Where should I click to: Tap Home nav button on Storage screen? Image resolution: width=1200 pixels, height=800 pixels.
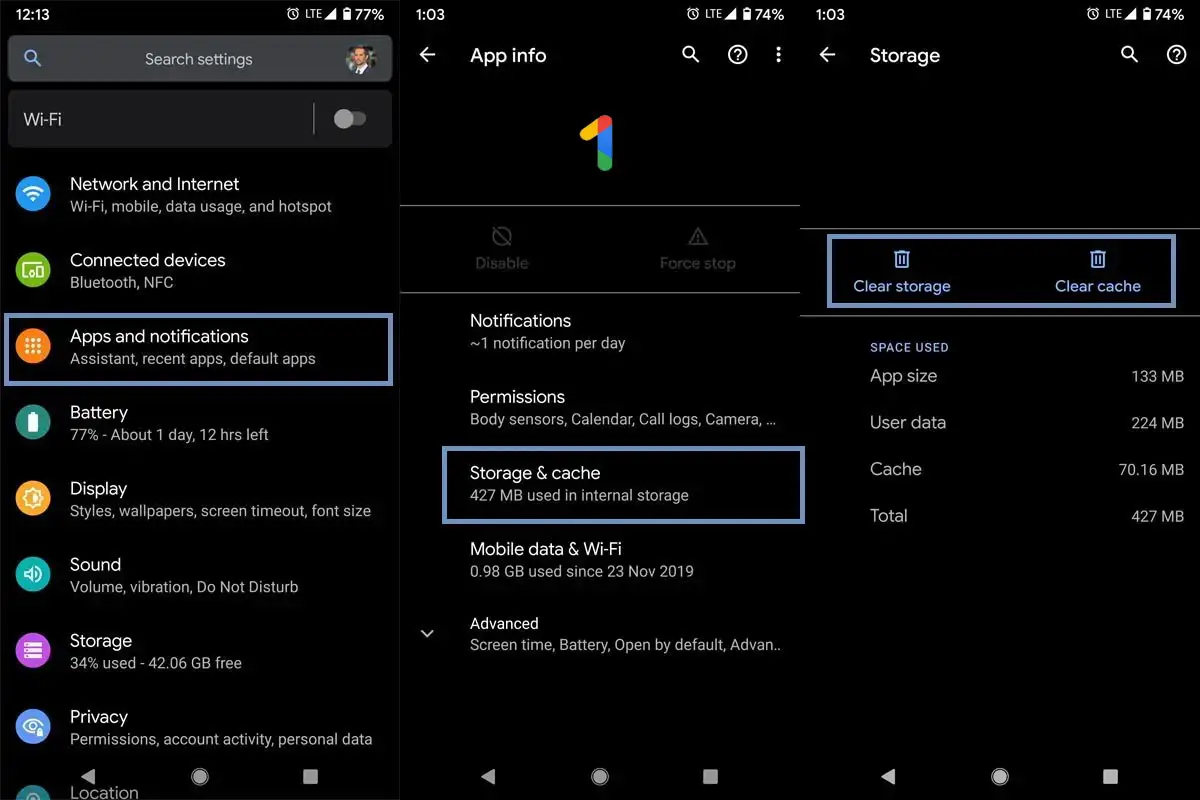(1000, 776)
